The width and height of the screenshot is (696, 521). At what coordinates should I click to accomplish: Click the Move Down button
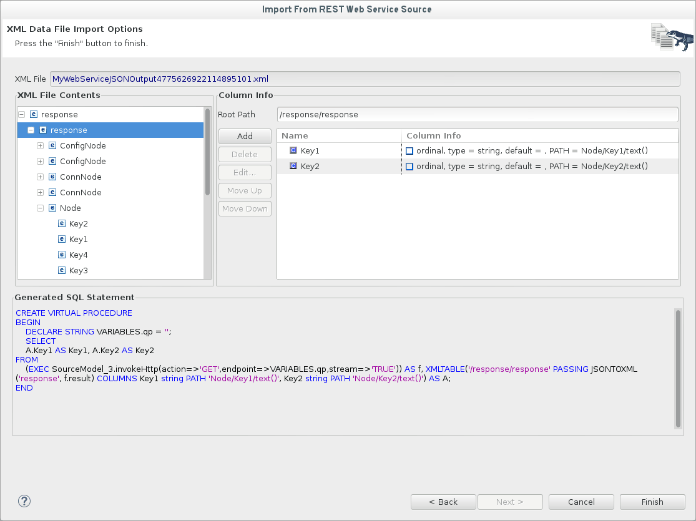pos(245,209)
